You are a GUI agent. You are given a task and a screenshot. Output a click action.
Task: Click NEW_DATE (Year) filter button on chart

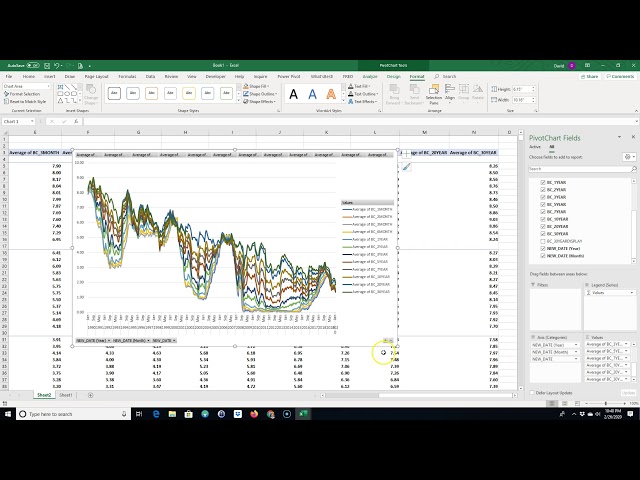click(x=93, y=340)
